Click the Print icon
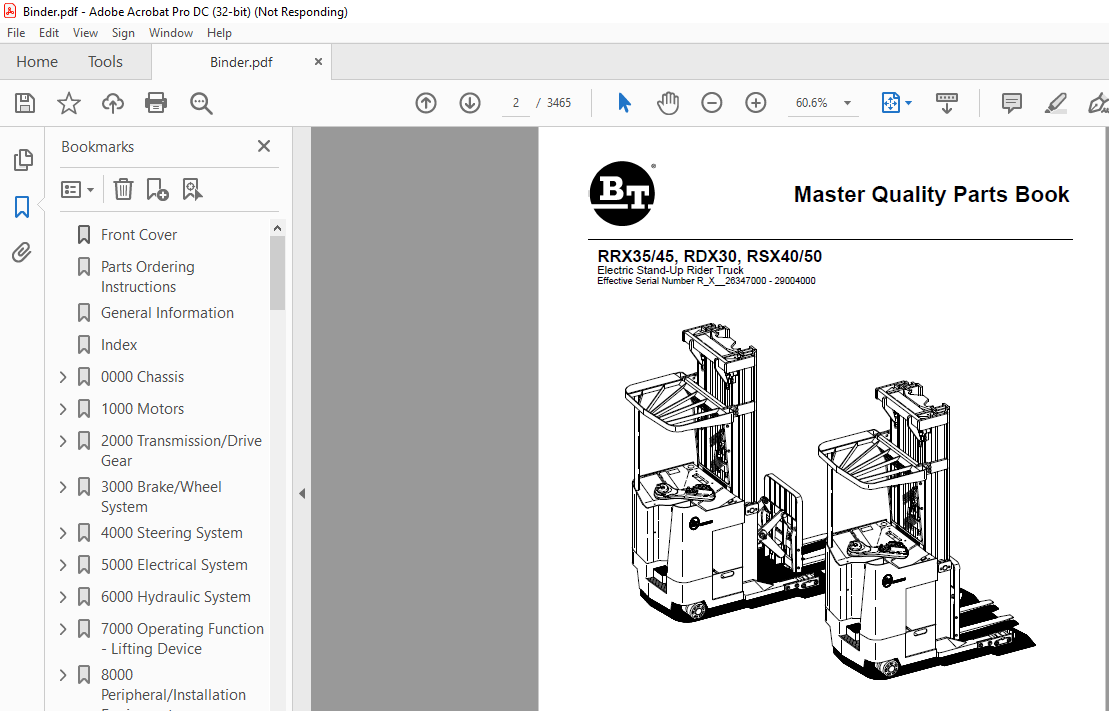Image resolution: width=1109 pixels, height=711 pixels. point(156,103)
